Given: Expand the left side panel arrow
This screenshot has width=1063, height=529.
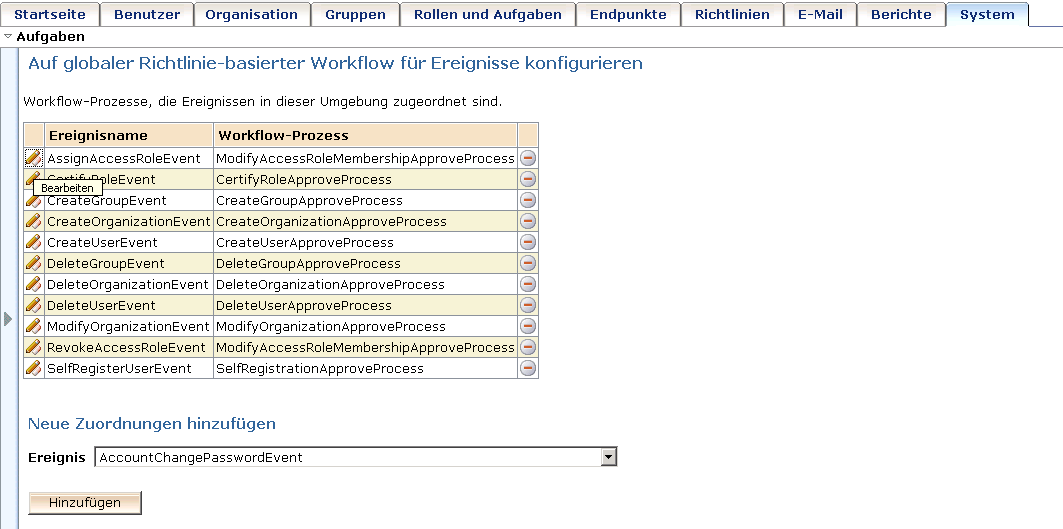Looking at the screenshot, I should pos(8,319).
